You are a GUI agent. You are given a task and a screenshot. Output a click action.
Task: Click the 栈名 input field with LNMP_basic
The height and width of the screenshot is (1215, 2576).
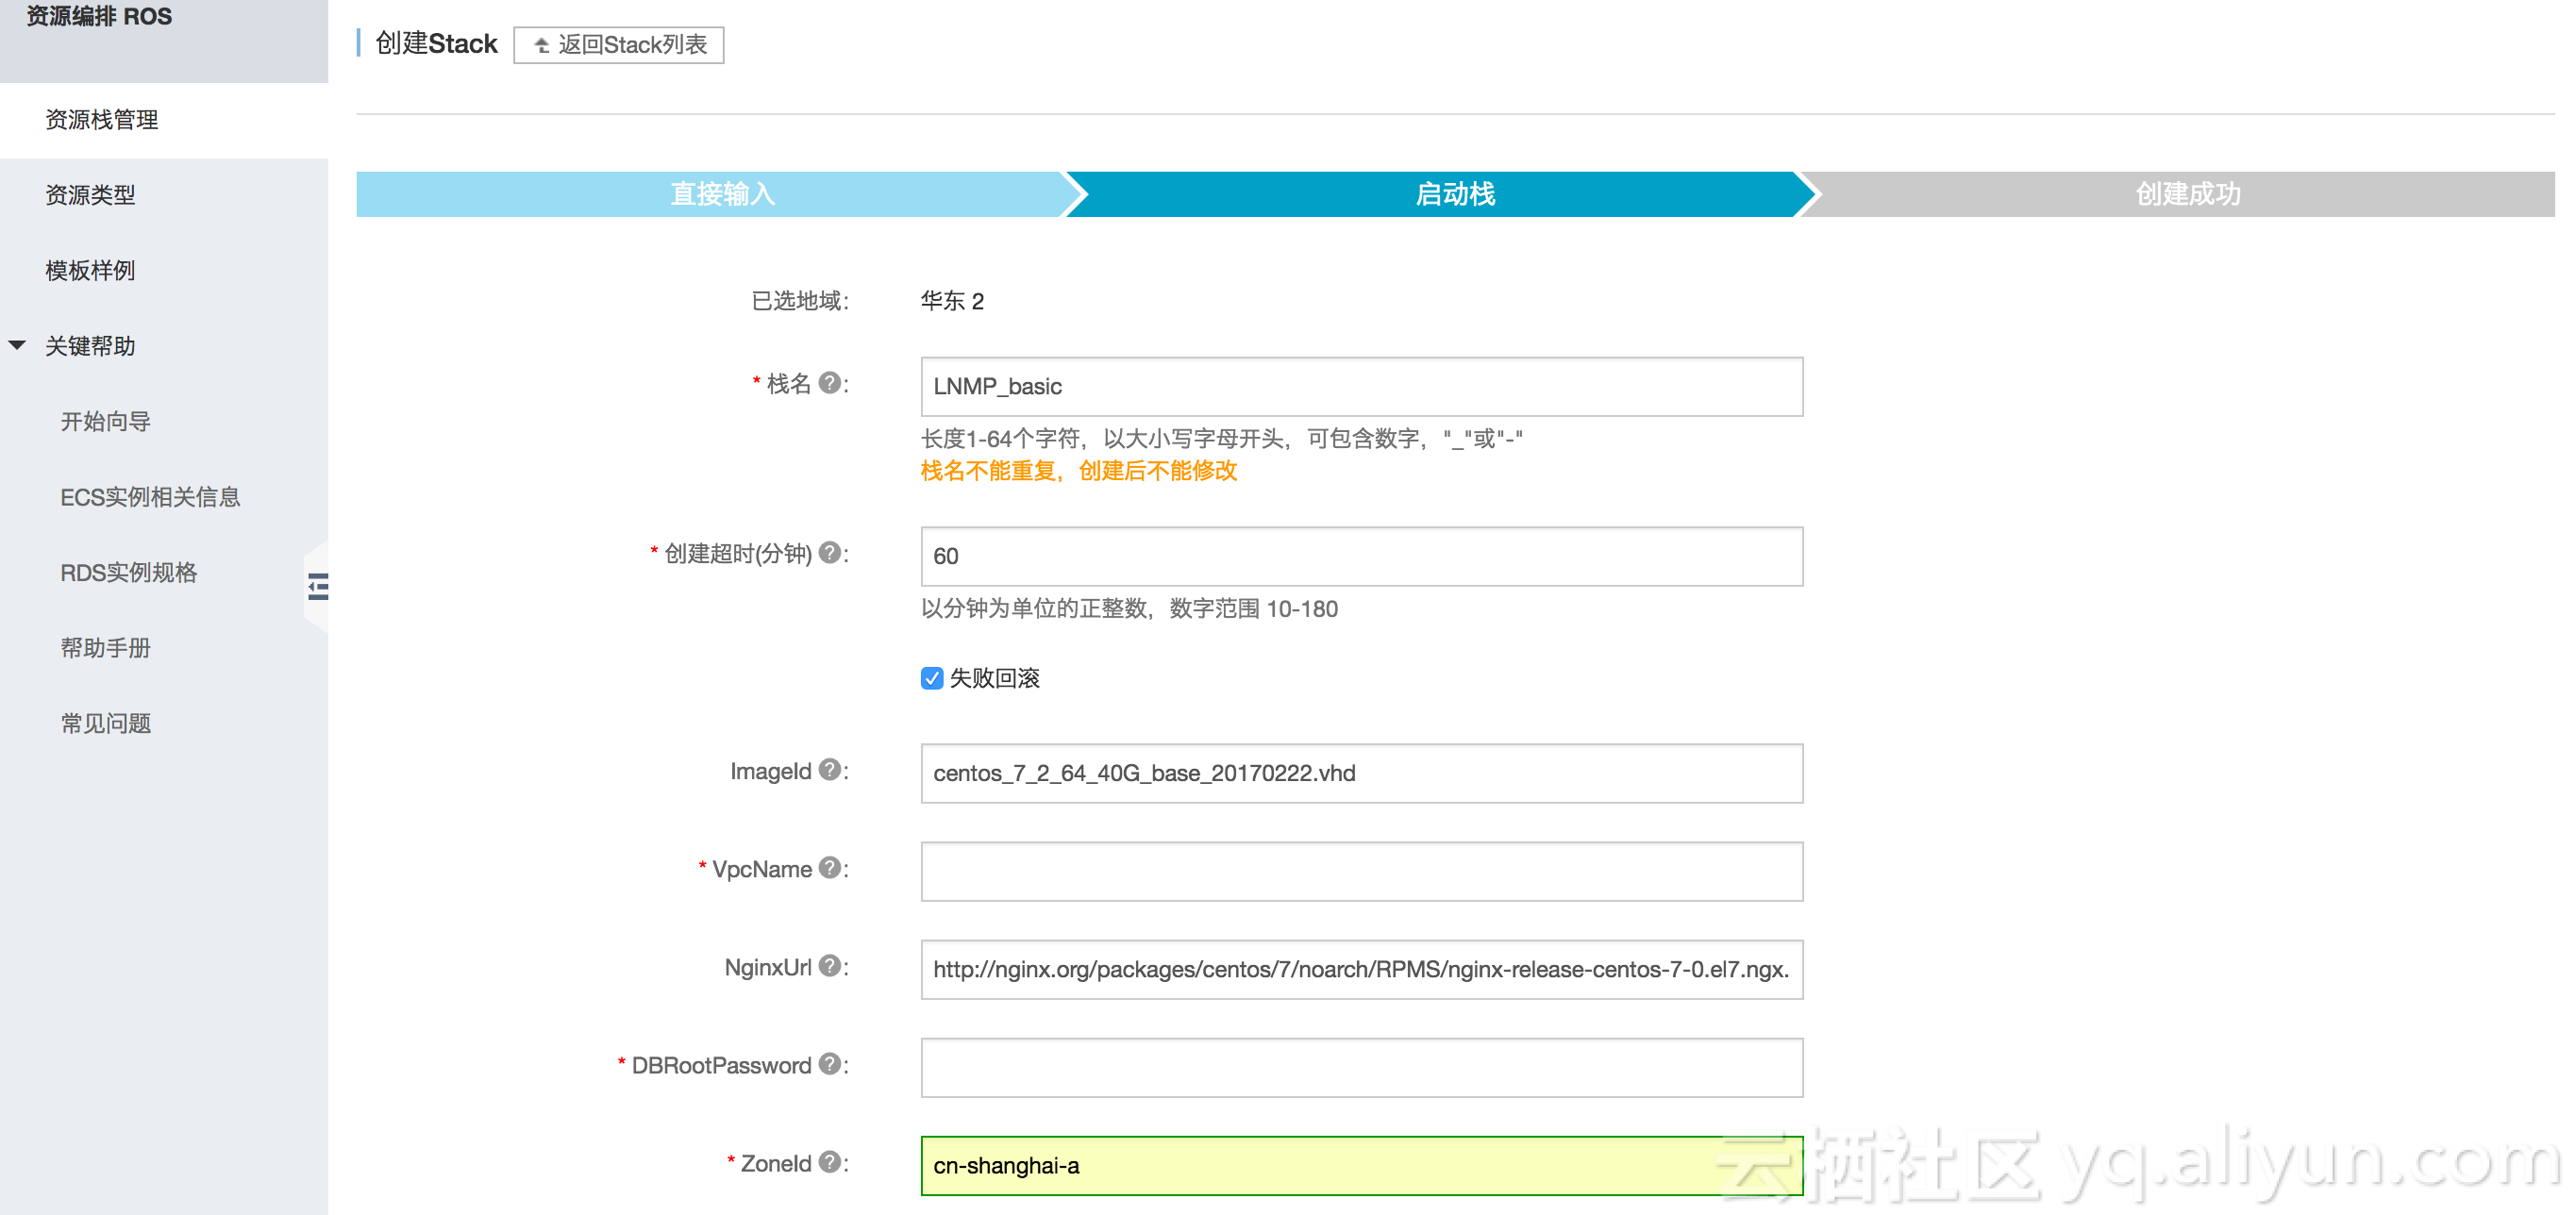(1362, 387)
